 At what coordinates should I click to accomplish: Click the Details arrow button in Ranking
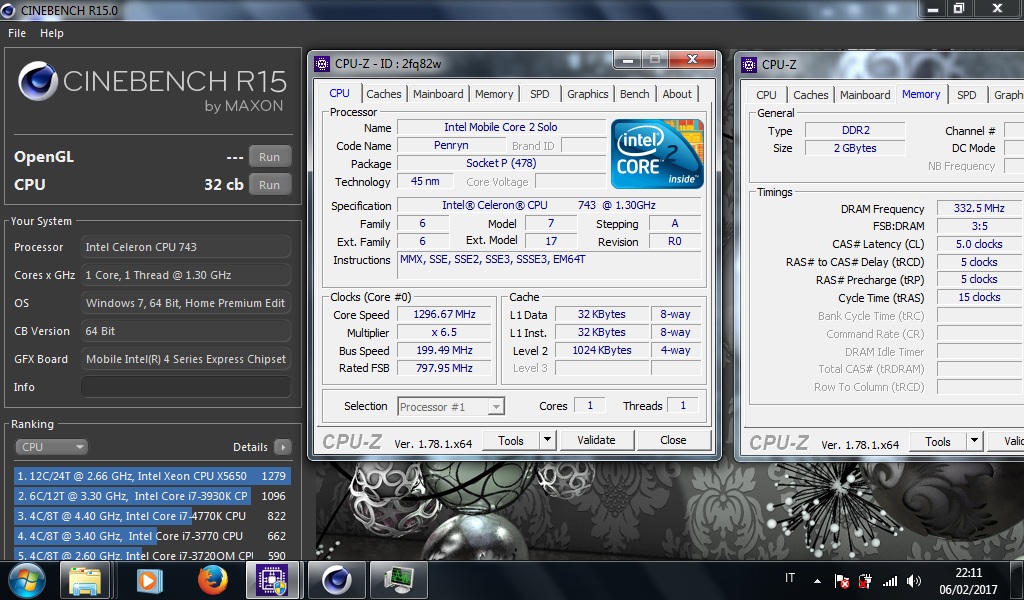(282, 447)
